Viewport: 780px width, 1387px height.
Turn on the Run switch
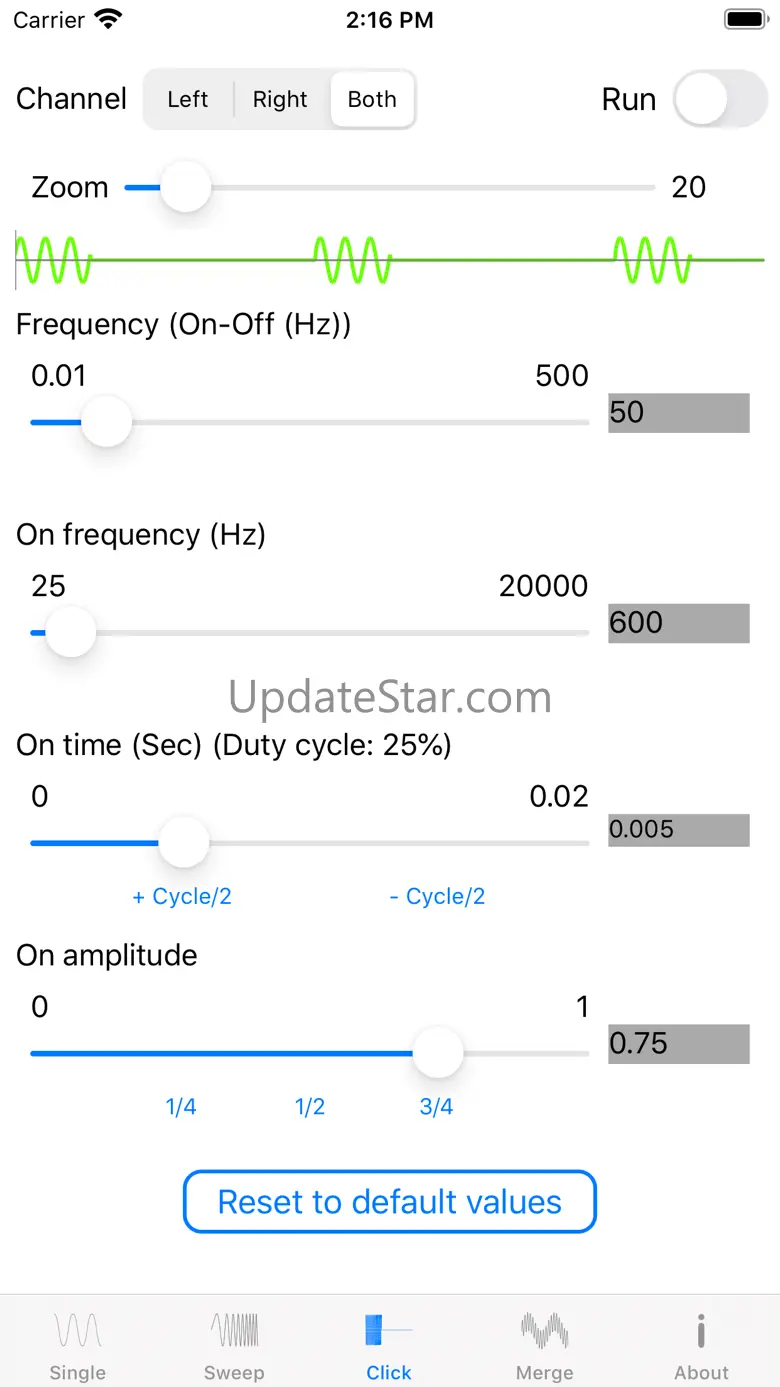720,99
